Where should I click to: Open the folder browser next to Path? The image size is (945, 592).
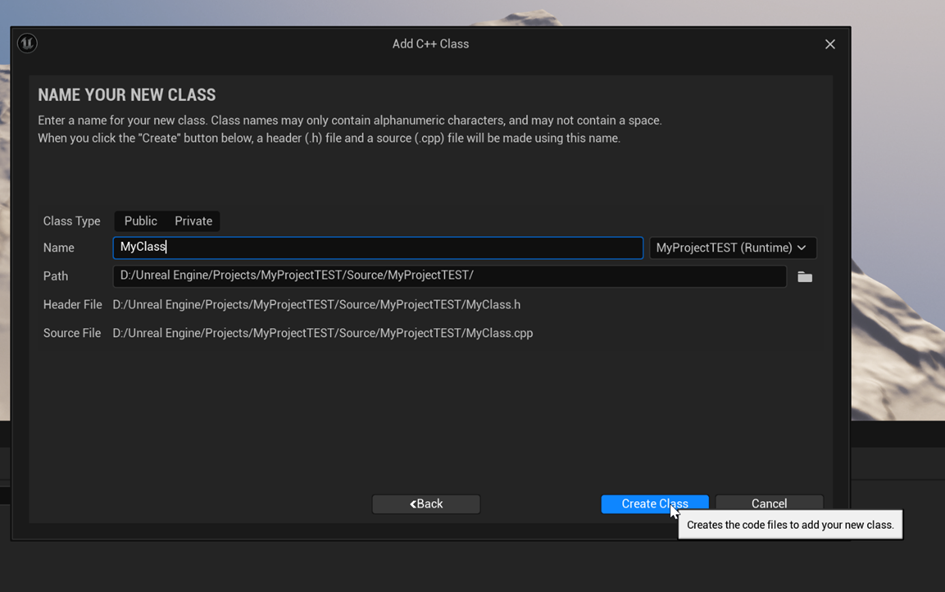(x=804, y=277)
